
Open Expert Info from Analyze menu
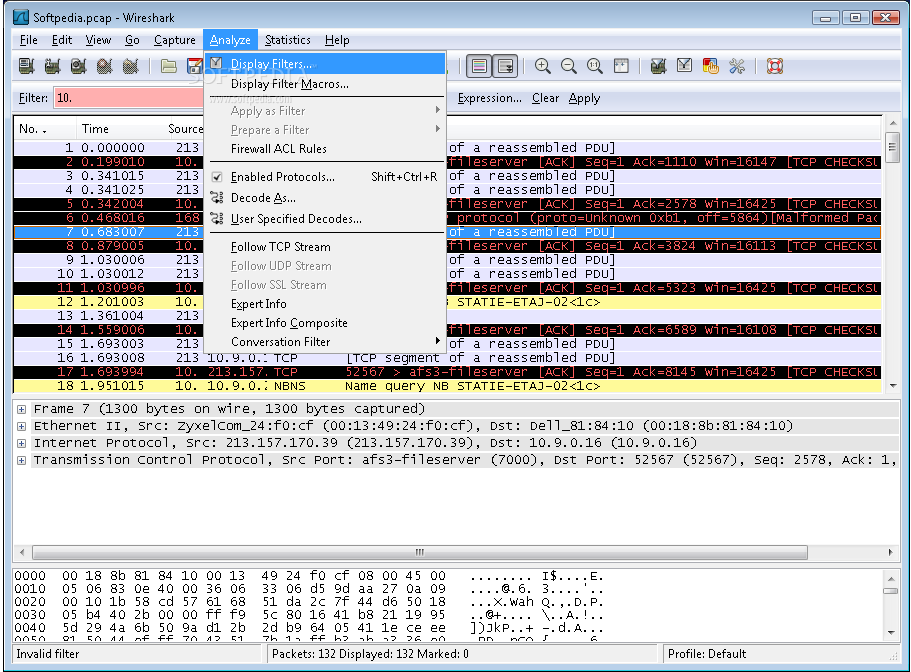click(x=259, y=304)
